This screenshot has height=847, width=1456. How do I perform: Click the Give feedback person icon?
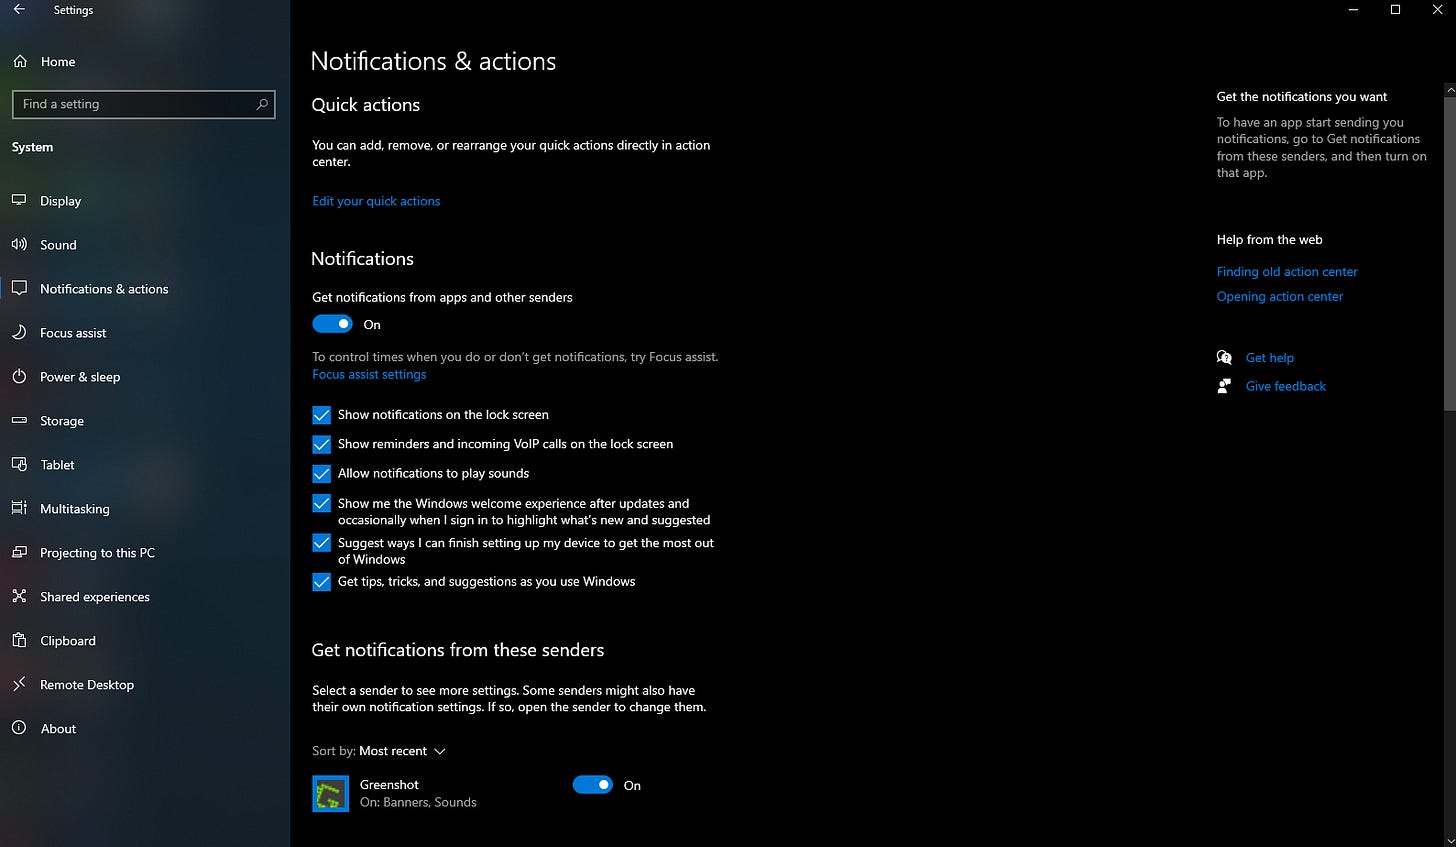click(1224, 386)
